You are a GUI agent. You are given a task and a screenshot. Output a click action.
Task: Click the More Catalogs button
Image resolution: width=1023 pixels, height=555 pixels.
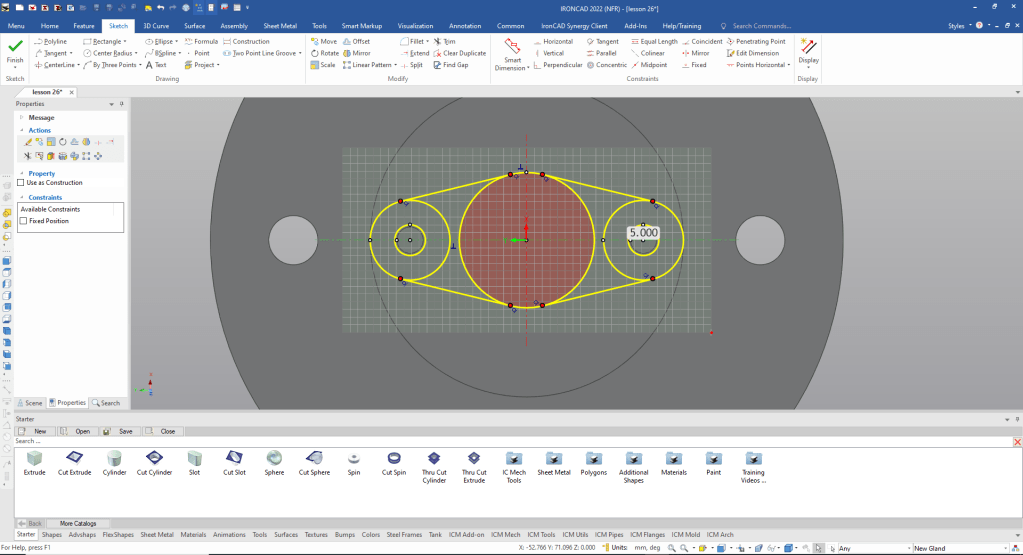click(x=78, y=523)
